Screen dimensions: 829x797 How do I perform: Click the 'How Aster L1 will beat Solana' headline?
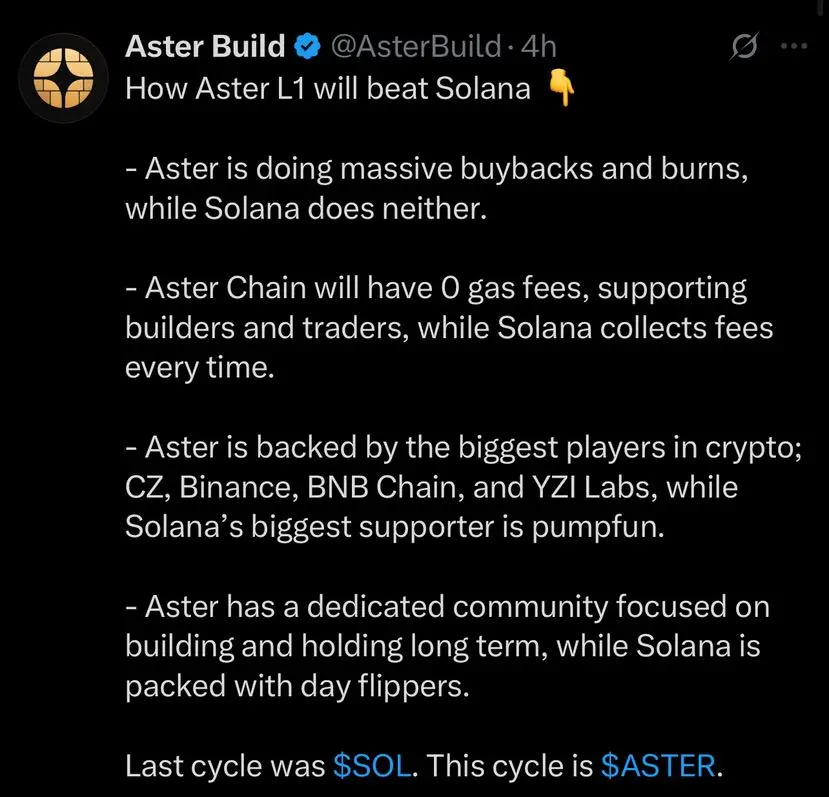pos(328,88)
